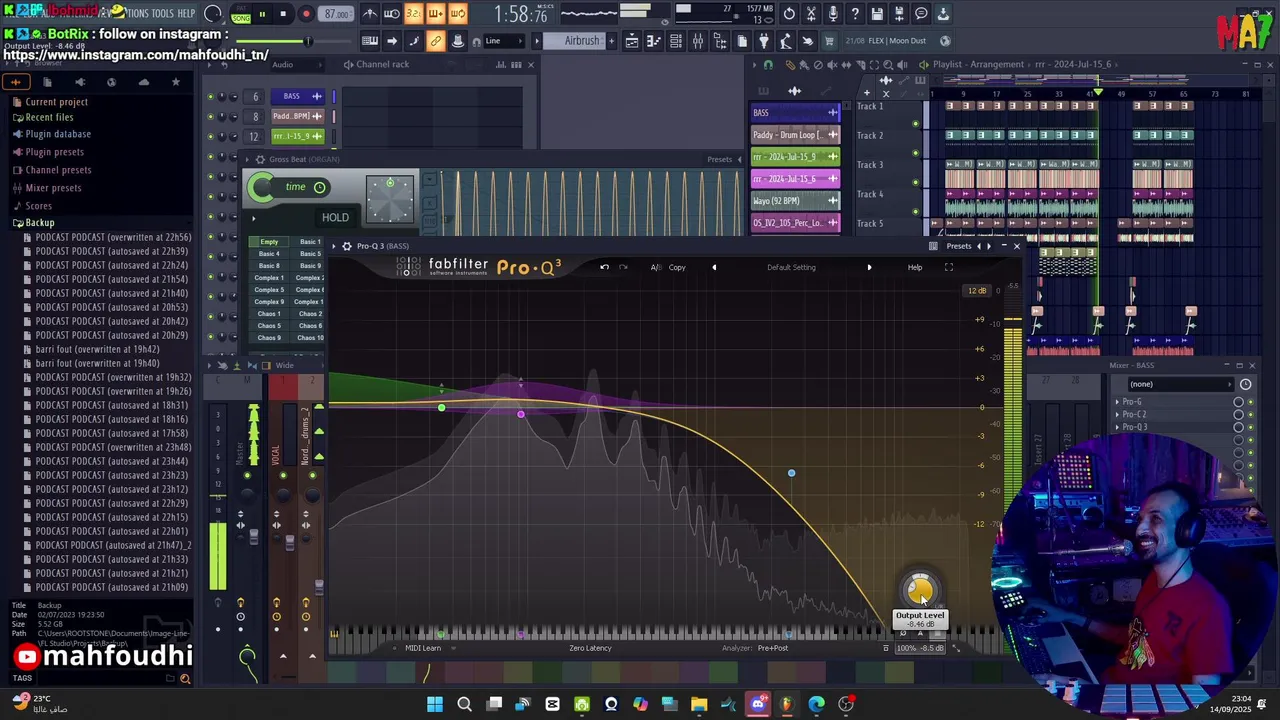Close the Channel rack panel
Viewport: 1280px width, 720px height.
[531, 65]
